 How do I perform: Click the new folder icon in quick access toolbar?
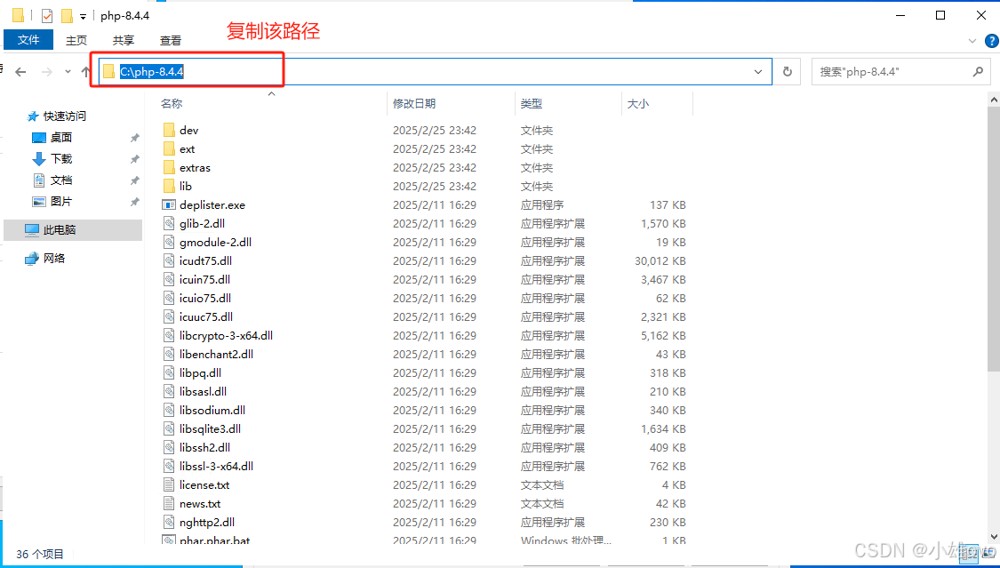point(67,16)
